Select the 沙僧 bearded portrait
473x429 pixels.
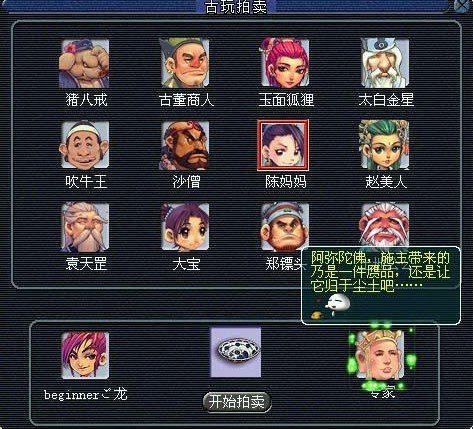pyautogui.click(x=184, y=145)
